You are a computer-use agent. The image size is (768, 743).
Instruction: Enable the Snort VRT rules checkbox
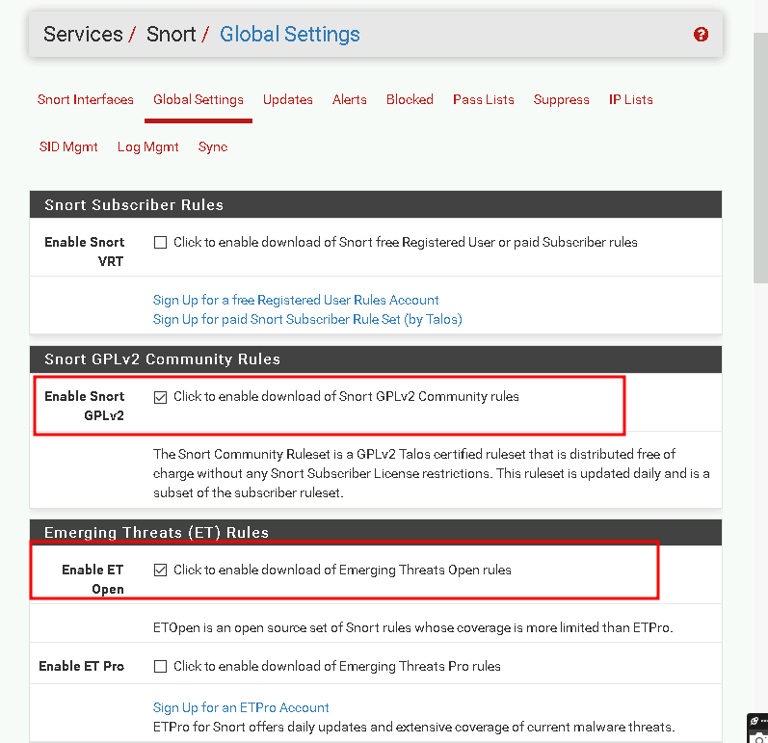point(160,242)
